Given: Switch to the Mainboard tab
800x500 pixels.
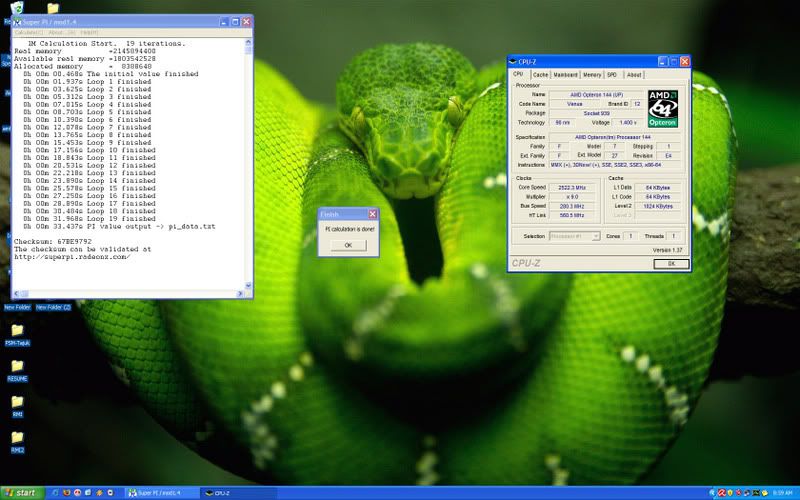Looking at the screenshot, I should tap(566, 74).
